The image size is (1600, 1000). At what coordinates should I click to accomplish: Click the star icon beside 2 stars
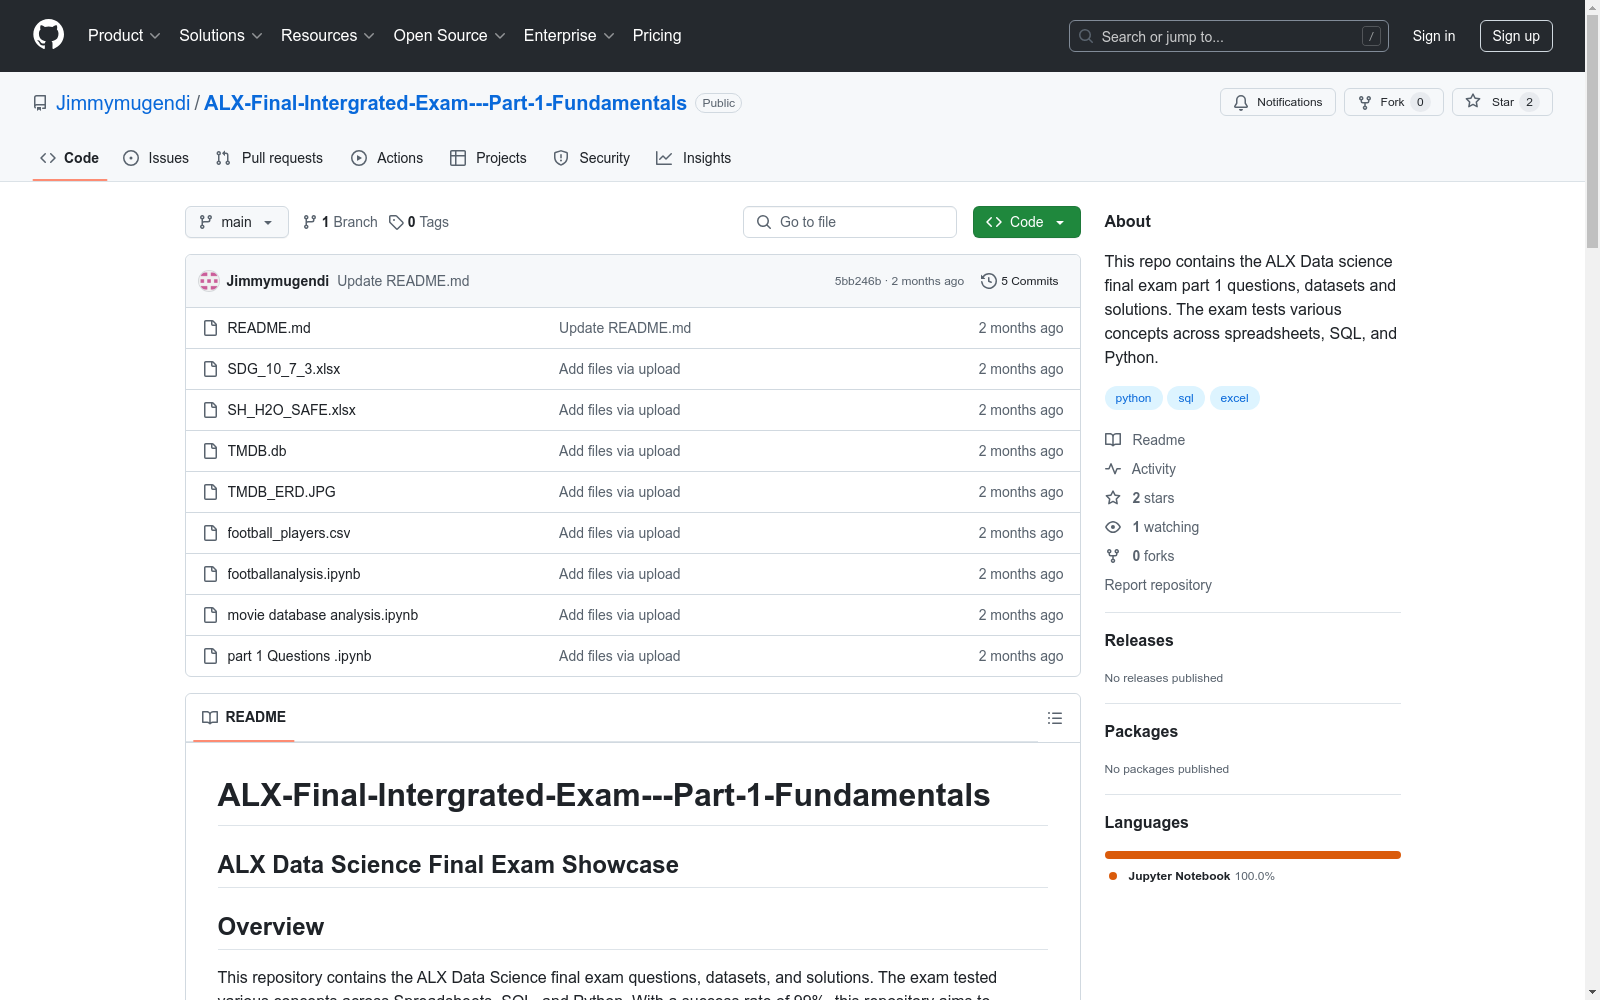coord(1113,498)
